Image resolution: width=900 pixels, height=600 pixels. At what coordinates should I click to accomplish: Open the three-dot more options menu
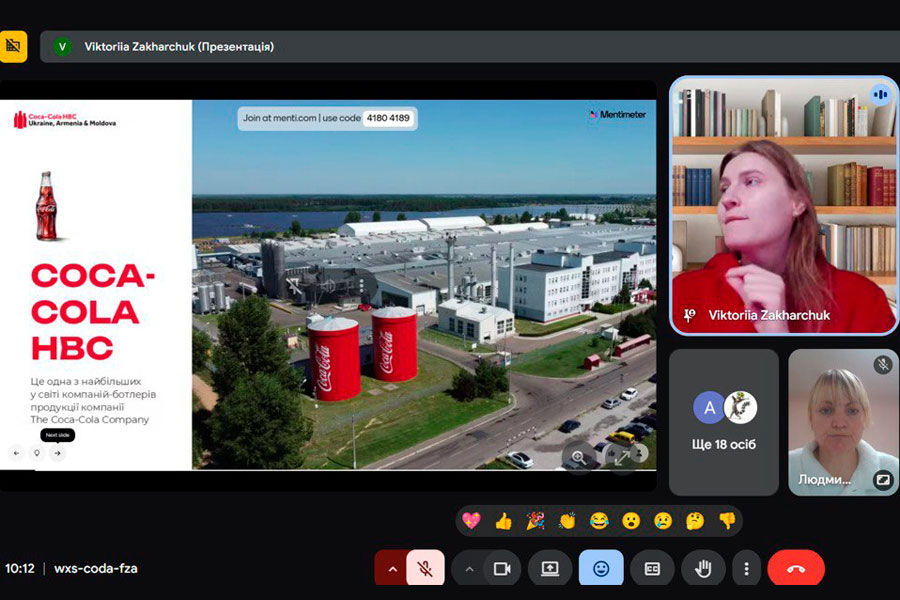coord(746,568)
